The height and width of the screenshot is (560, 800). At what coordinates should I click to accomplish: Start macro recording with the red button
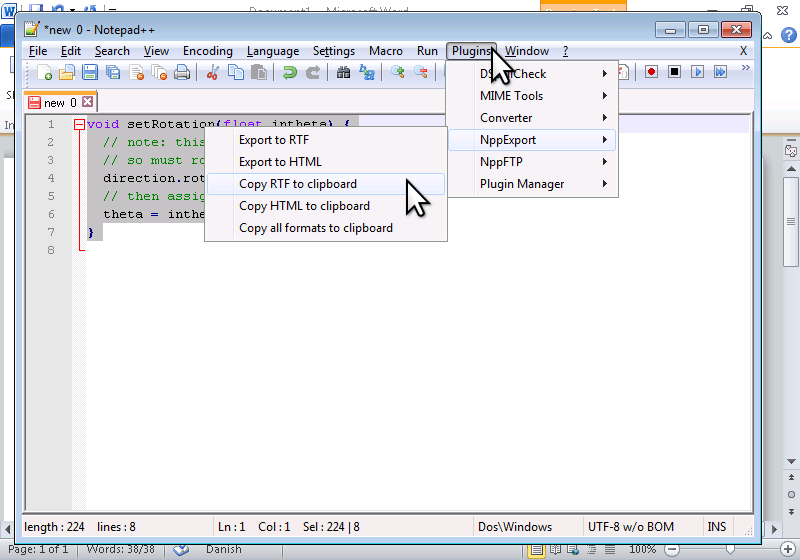(651, 72)
